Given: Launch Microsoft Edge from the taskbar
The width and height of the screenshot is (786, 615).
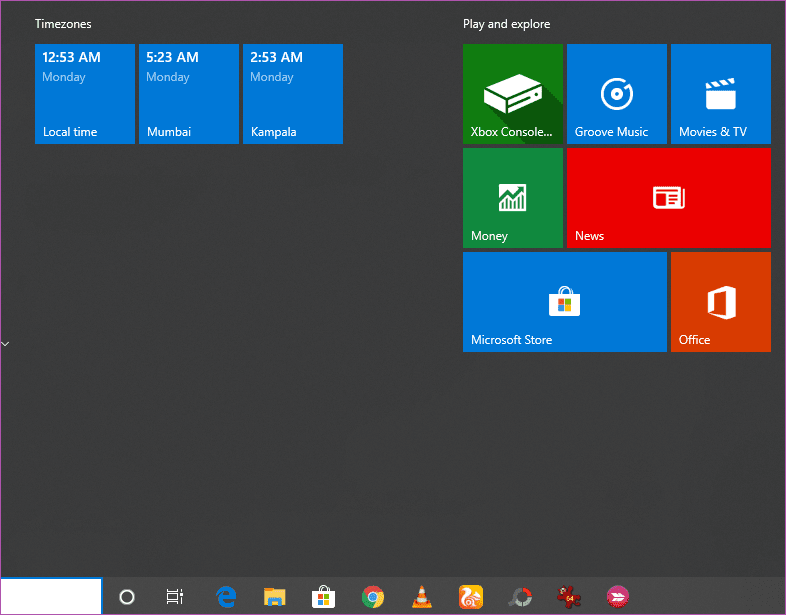Looking at the screenshot, I should pos(226,596).
